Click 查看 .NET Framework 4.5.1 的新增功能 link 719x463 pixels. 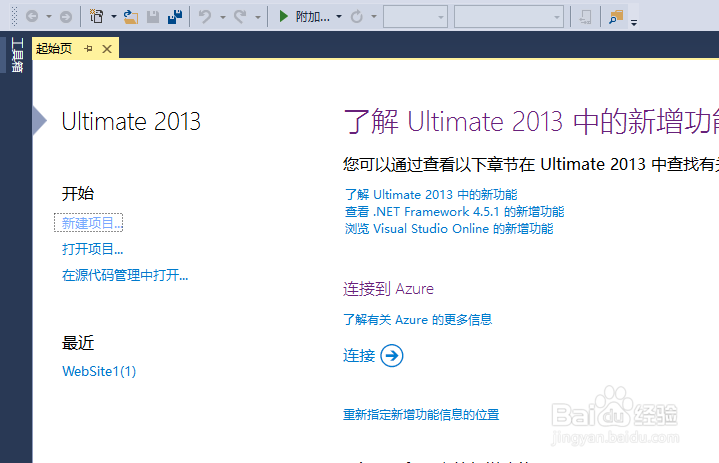point(454,211)
